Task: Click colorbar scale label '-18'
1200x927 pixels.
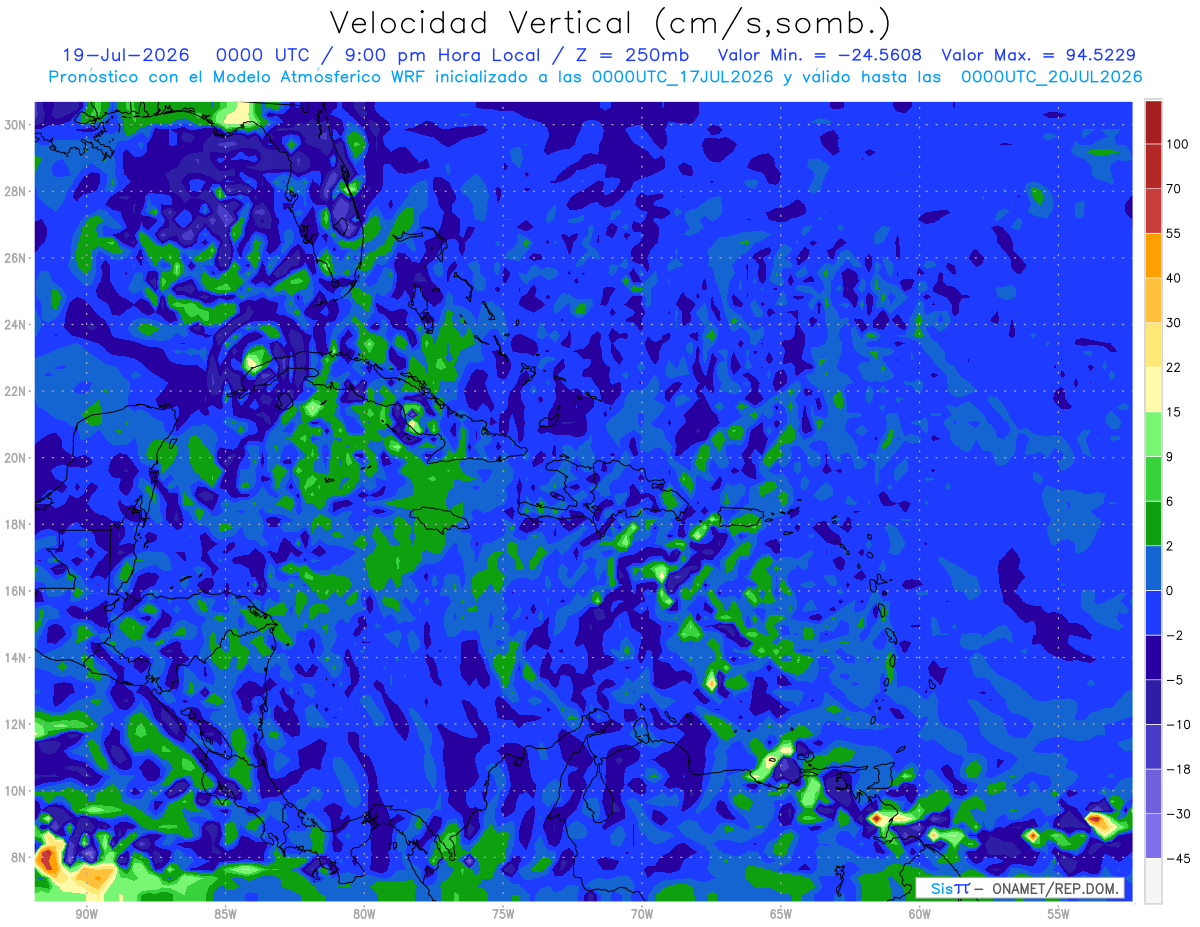Action: click(x=1177, y=769)
